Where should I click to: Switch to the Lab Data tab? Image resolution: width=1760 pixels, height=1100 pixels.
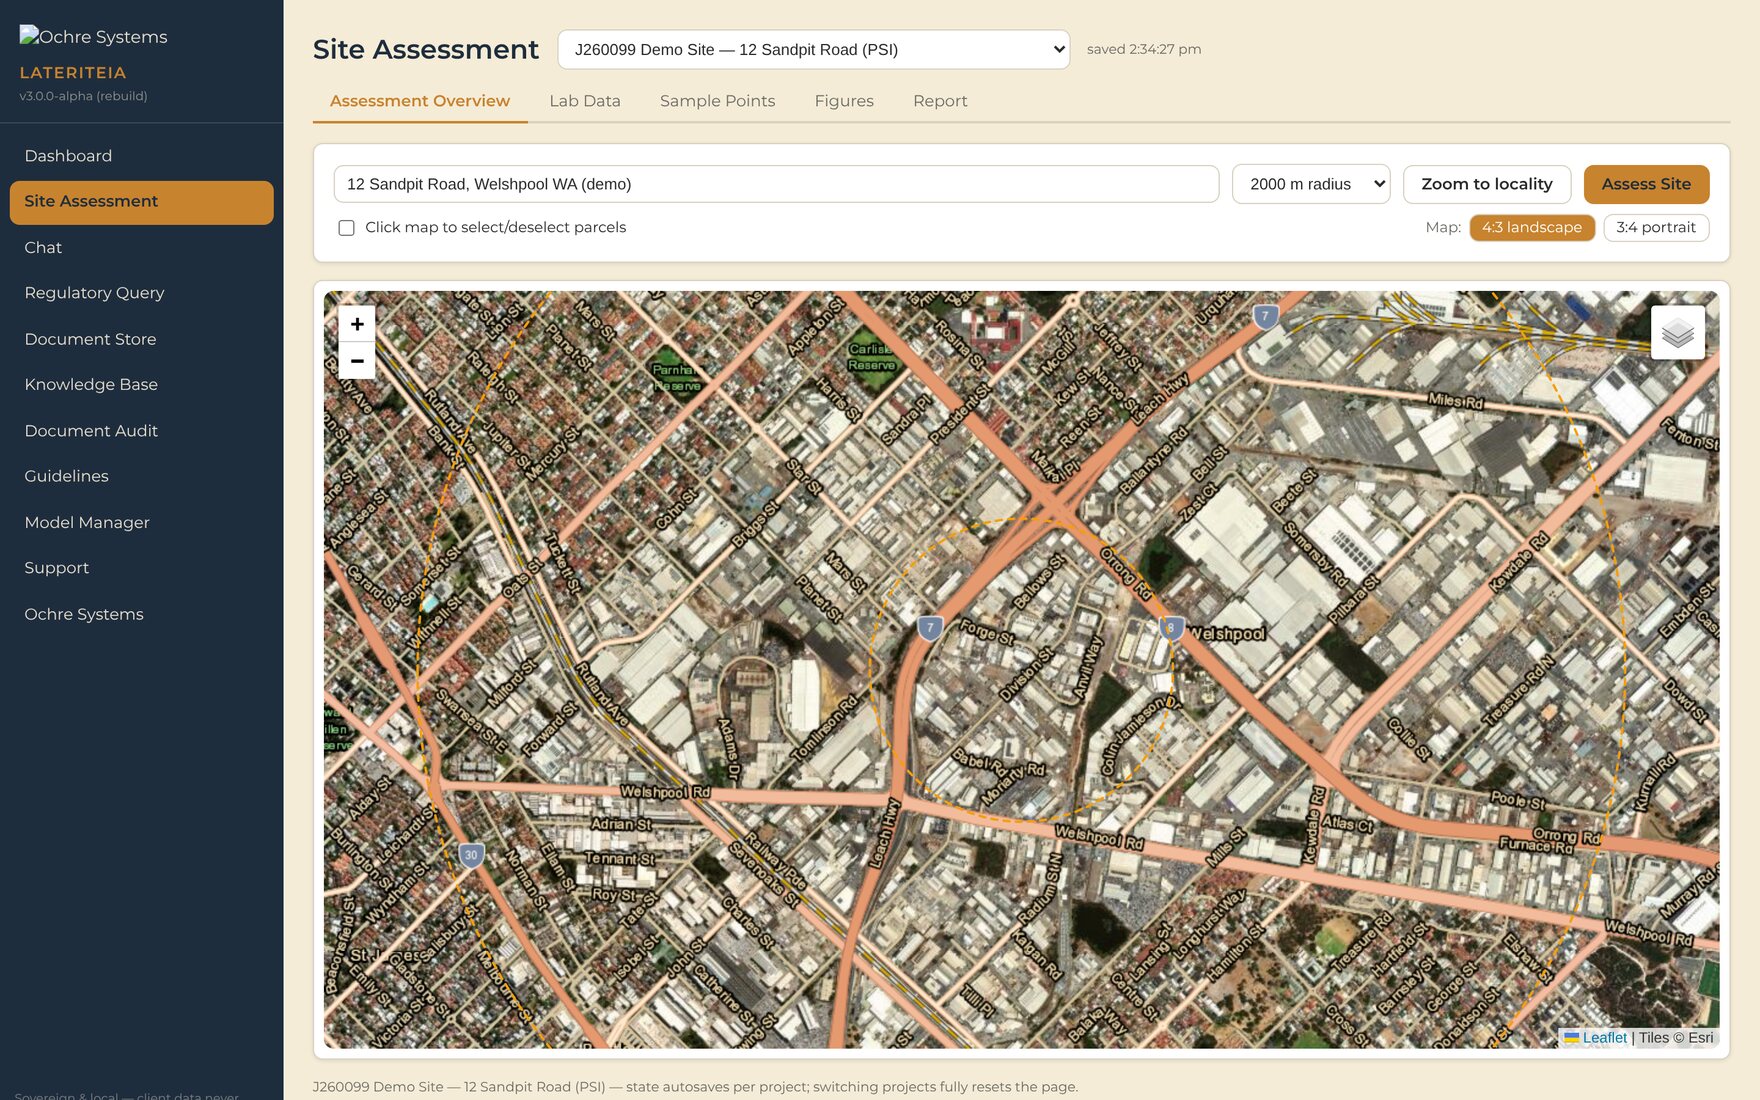585,101
